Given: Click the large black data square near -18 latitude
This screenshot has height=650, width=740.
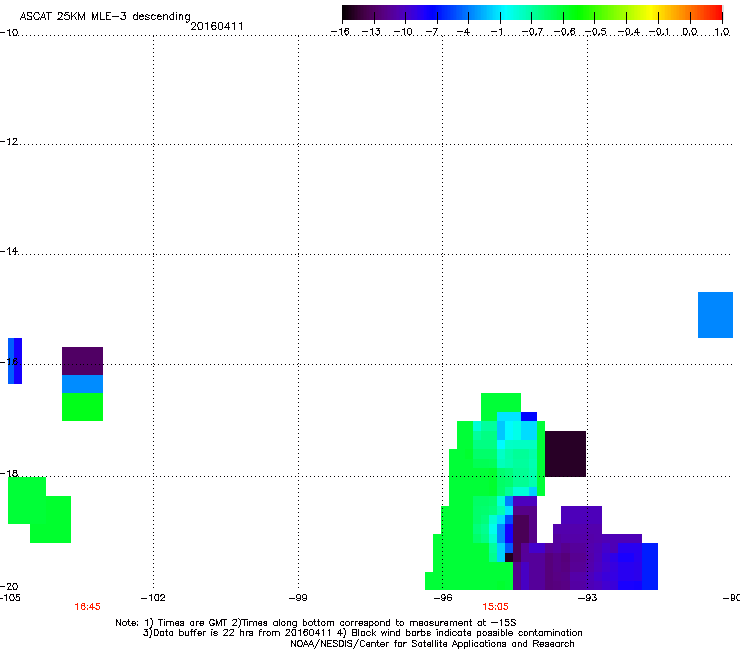Looking at the screenshot, I should (x=565, y=454).
